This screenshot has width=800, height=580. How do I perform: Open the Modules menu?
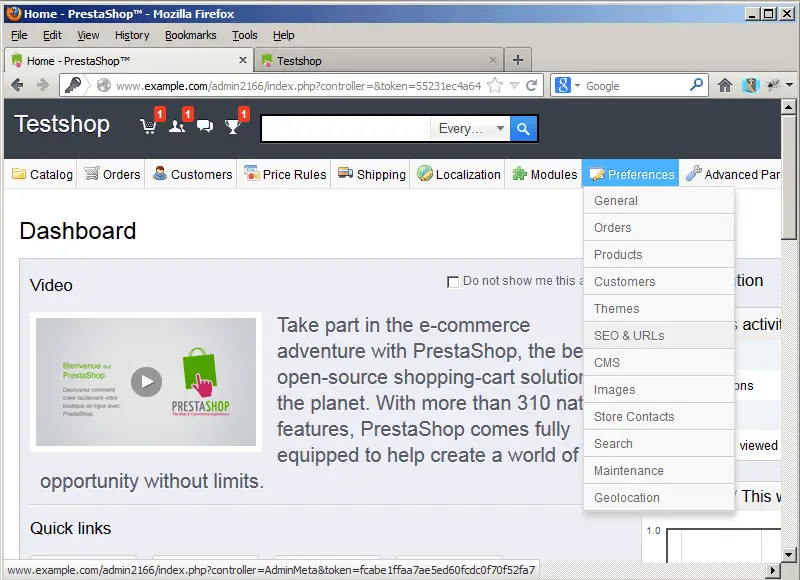pos(544,174)
